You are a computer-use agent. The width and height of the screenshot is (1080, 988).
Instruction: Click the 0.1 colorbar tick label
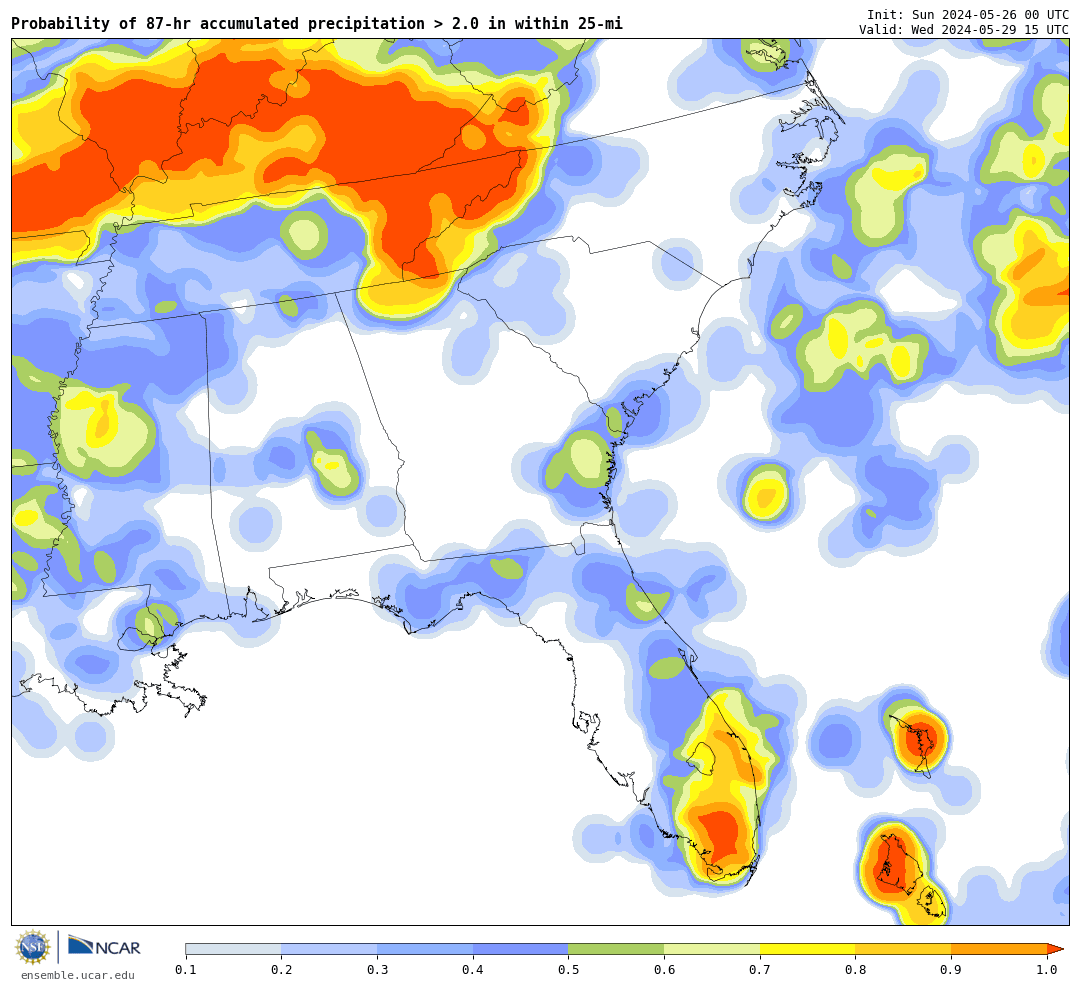pos(186,970)
